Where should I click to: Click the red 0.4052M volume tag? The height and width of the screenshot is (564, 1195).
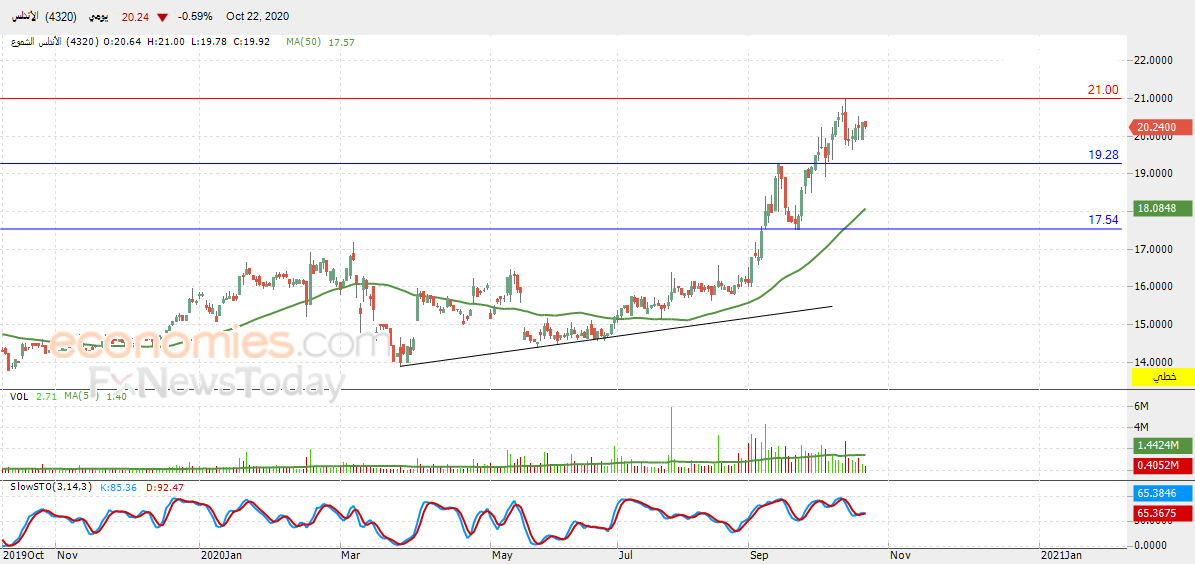coord(1161,466)
